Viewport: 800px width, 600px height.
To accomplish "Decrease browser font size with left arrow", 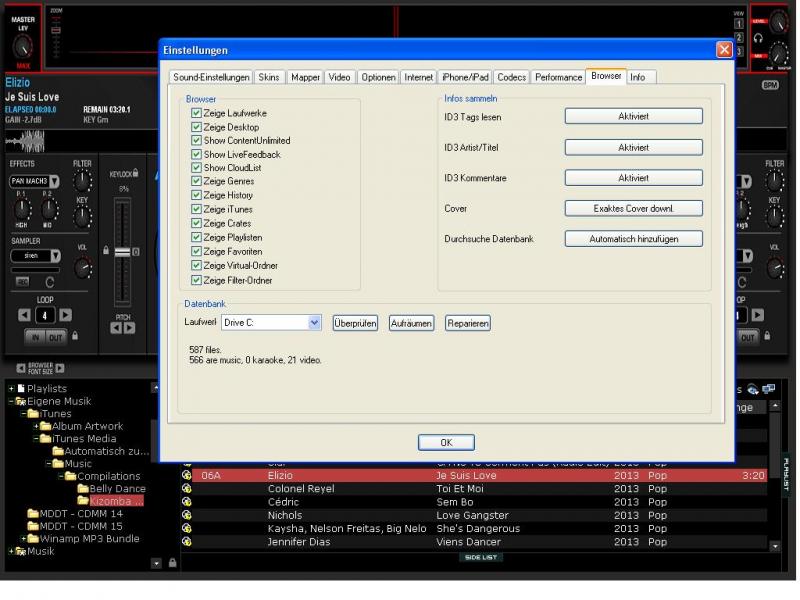I will click(20, 368).
